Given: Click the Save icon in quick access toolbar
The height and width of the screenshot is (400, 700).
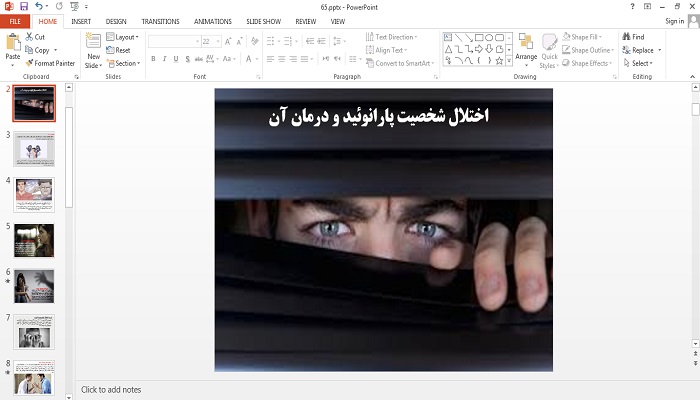Looking at the screenshot, I should tap(24, 6).
